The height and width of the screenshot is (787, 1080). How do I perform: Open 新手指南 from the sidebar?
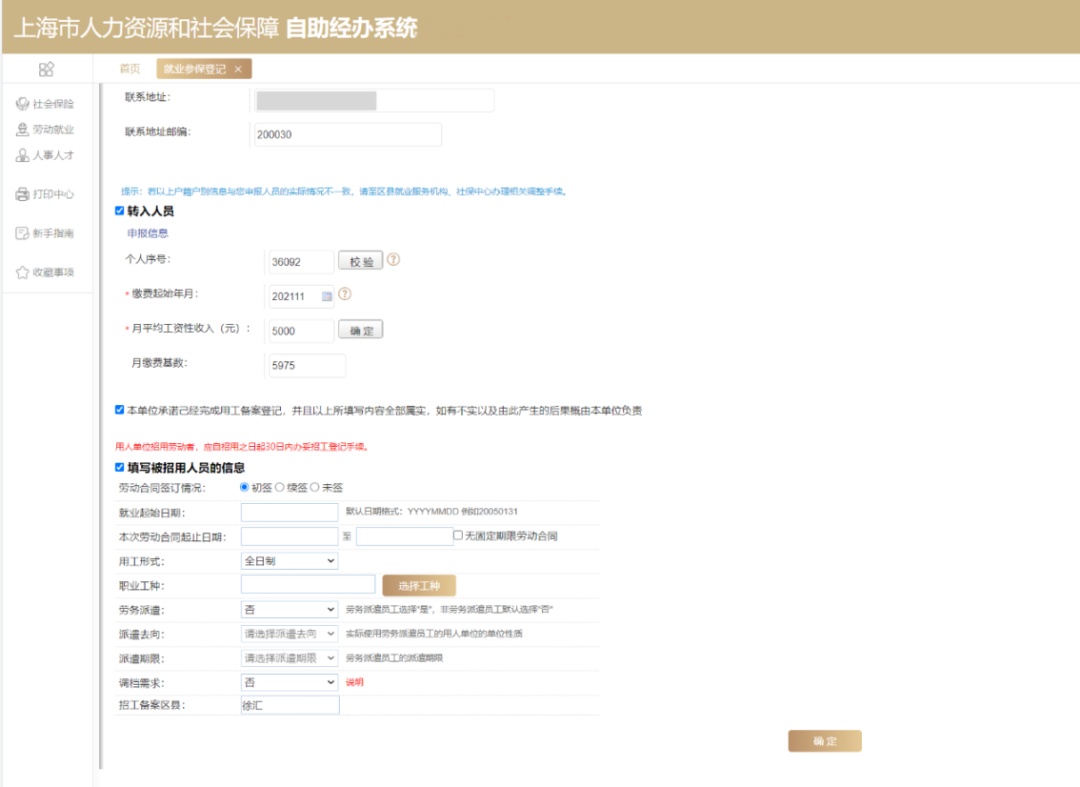point(46,234)
